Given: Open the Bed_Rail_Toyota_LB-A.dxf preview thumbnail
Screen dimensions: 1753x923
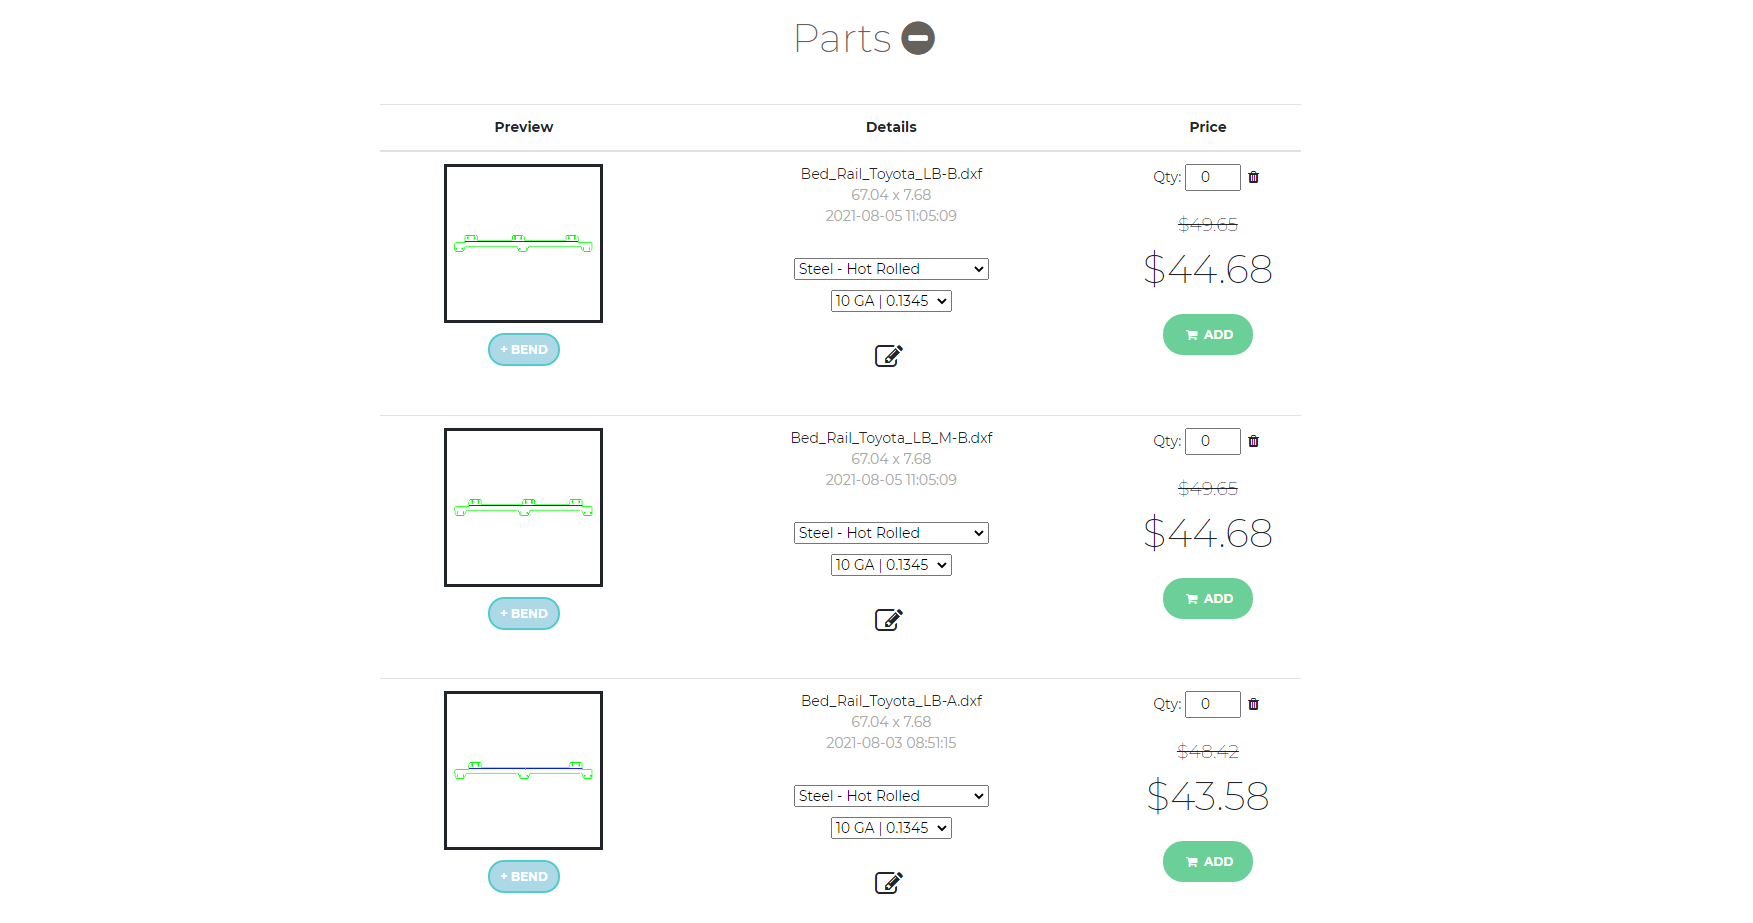Looking at the screenshot, I should 523,770.
